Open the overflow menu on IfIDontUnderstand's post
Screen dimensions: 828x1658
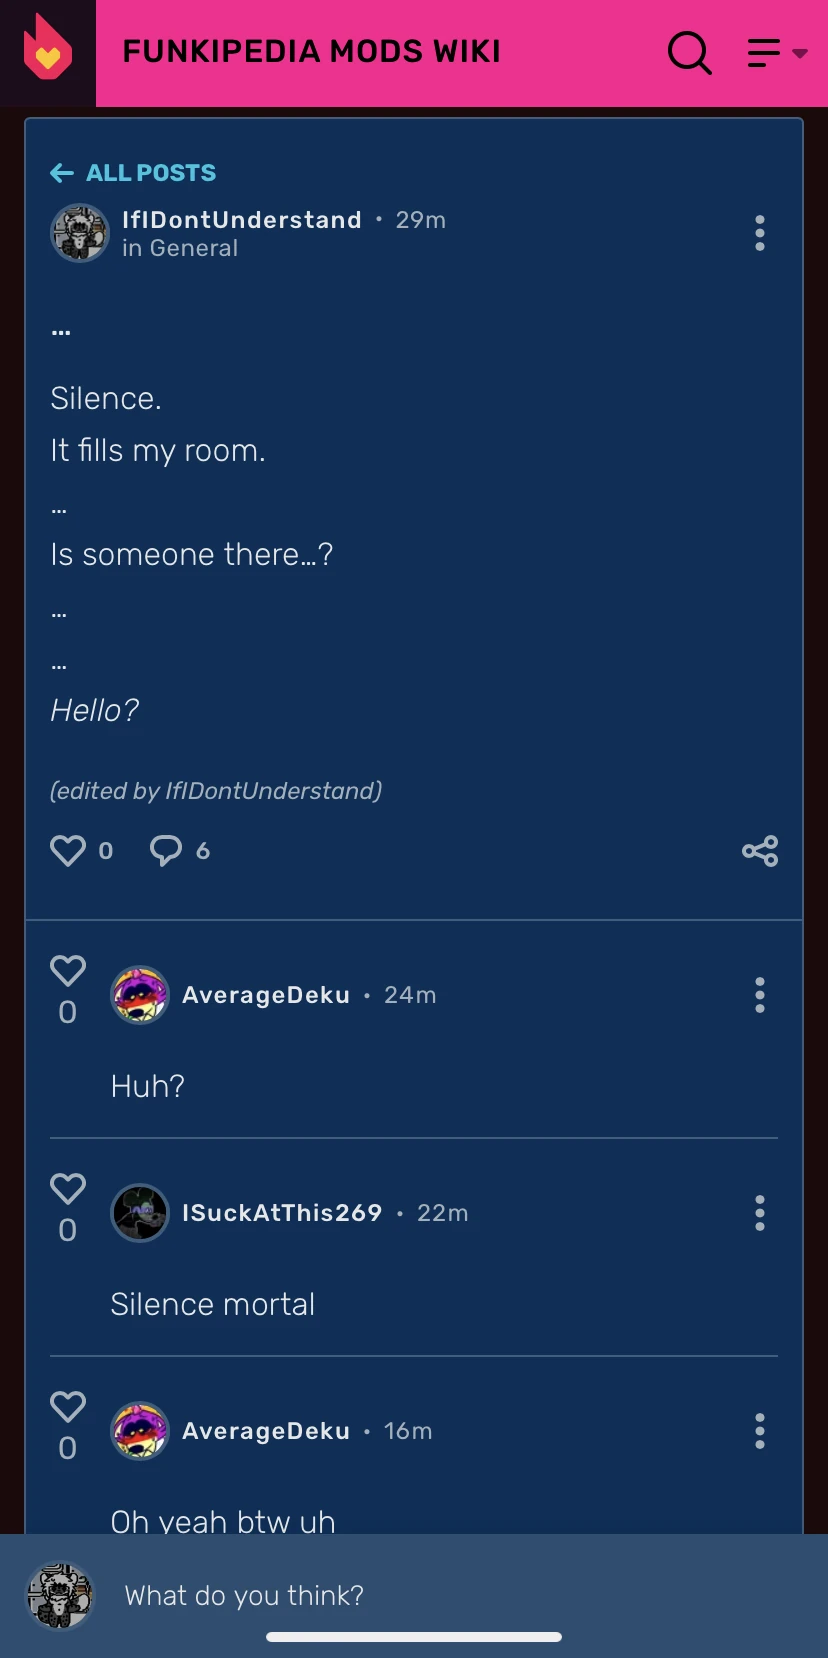(759, 233)
